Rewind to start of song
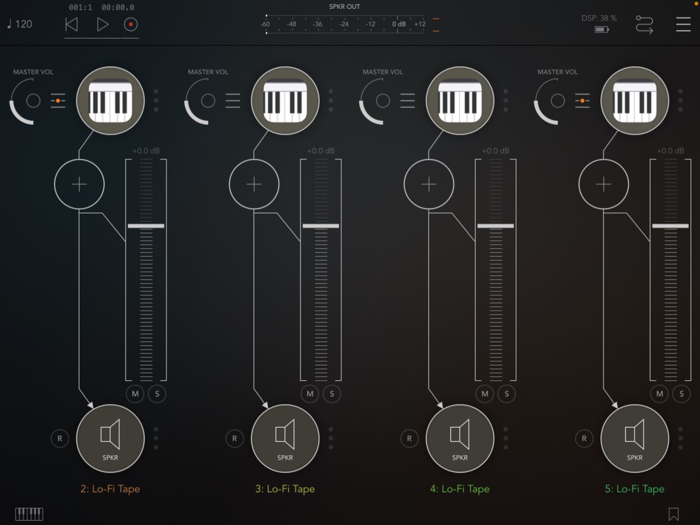 (x=71, y=24)
